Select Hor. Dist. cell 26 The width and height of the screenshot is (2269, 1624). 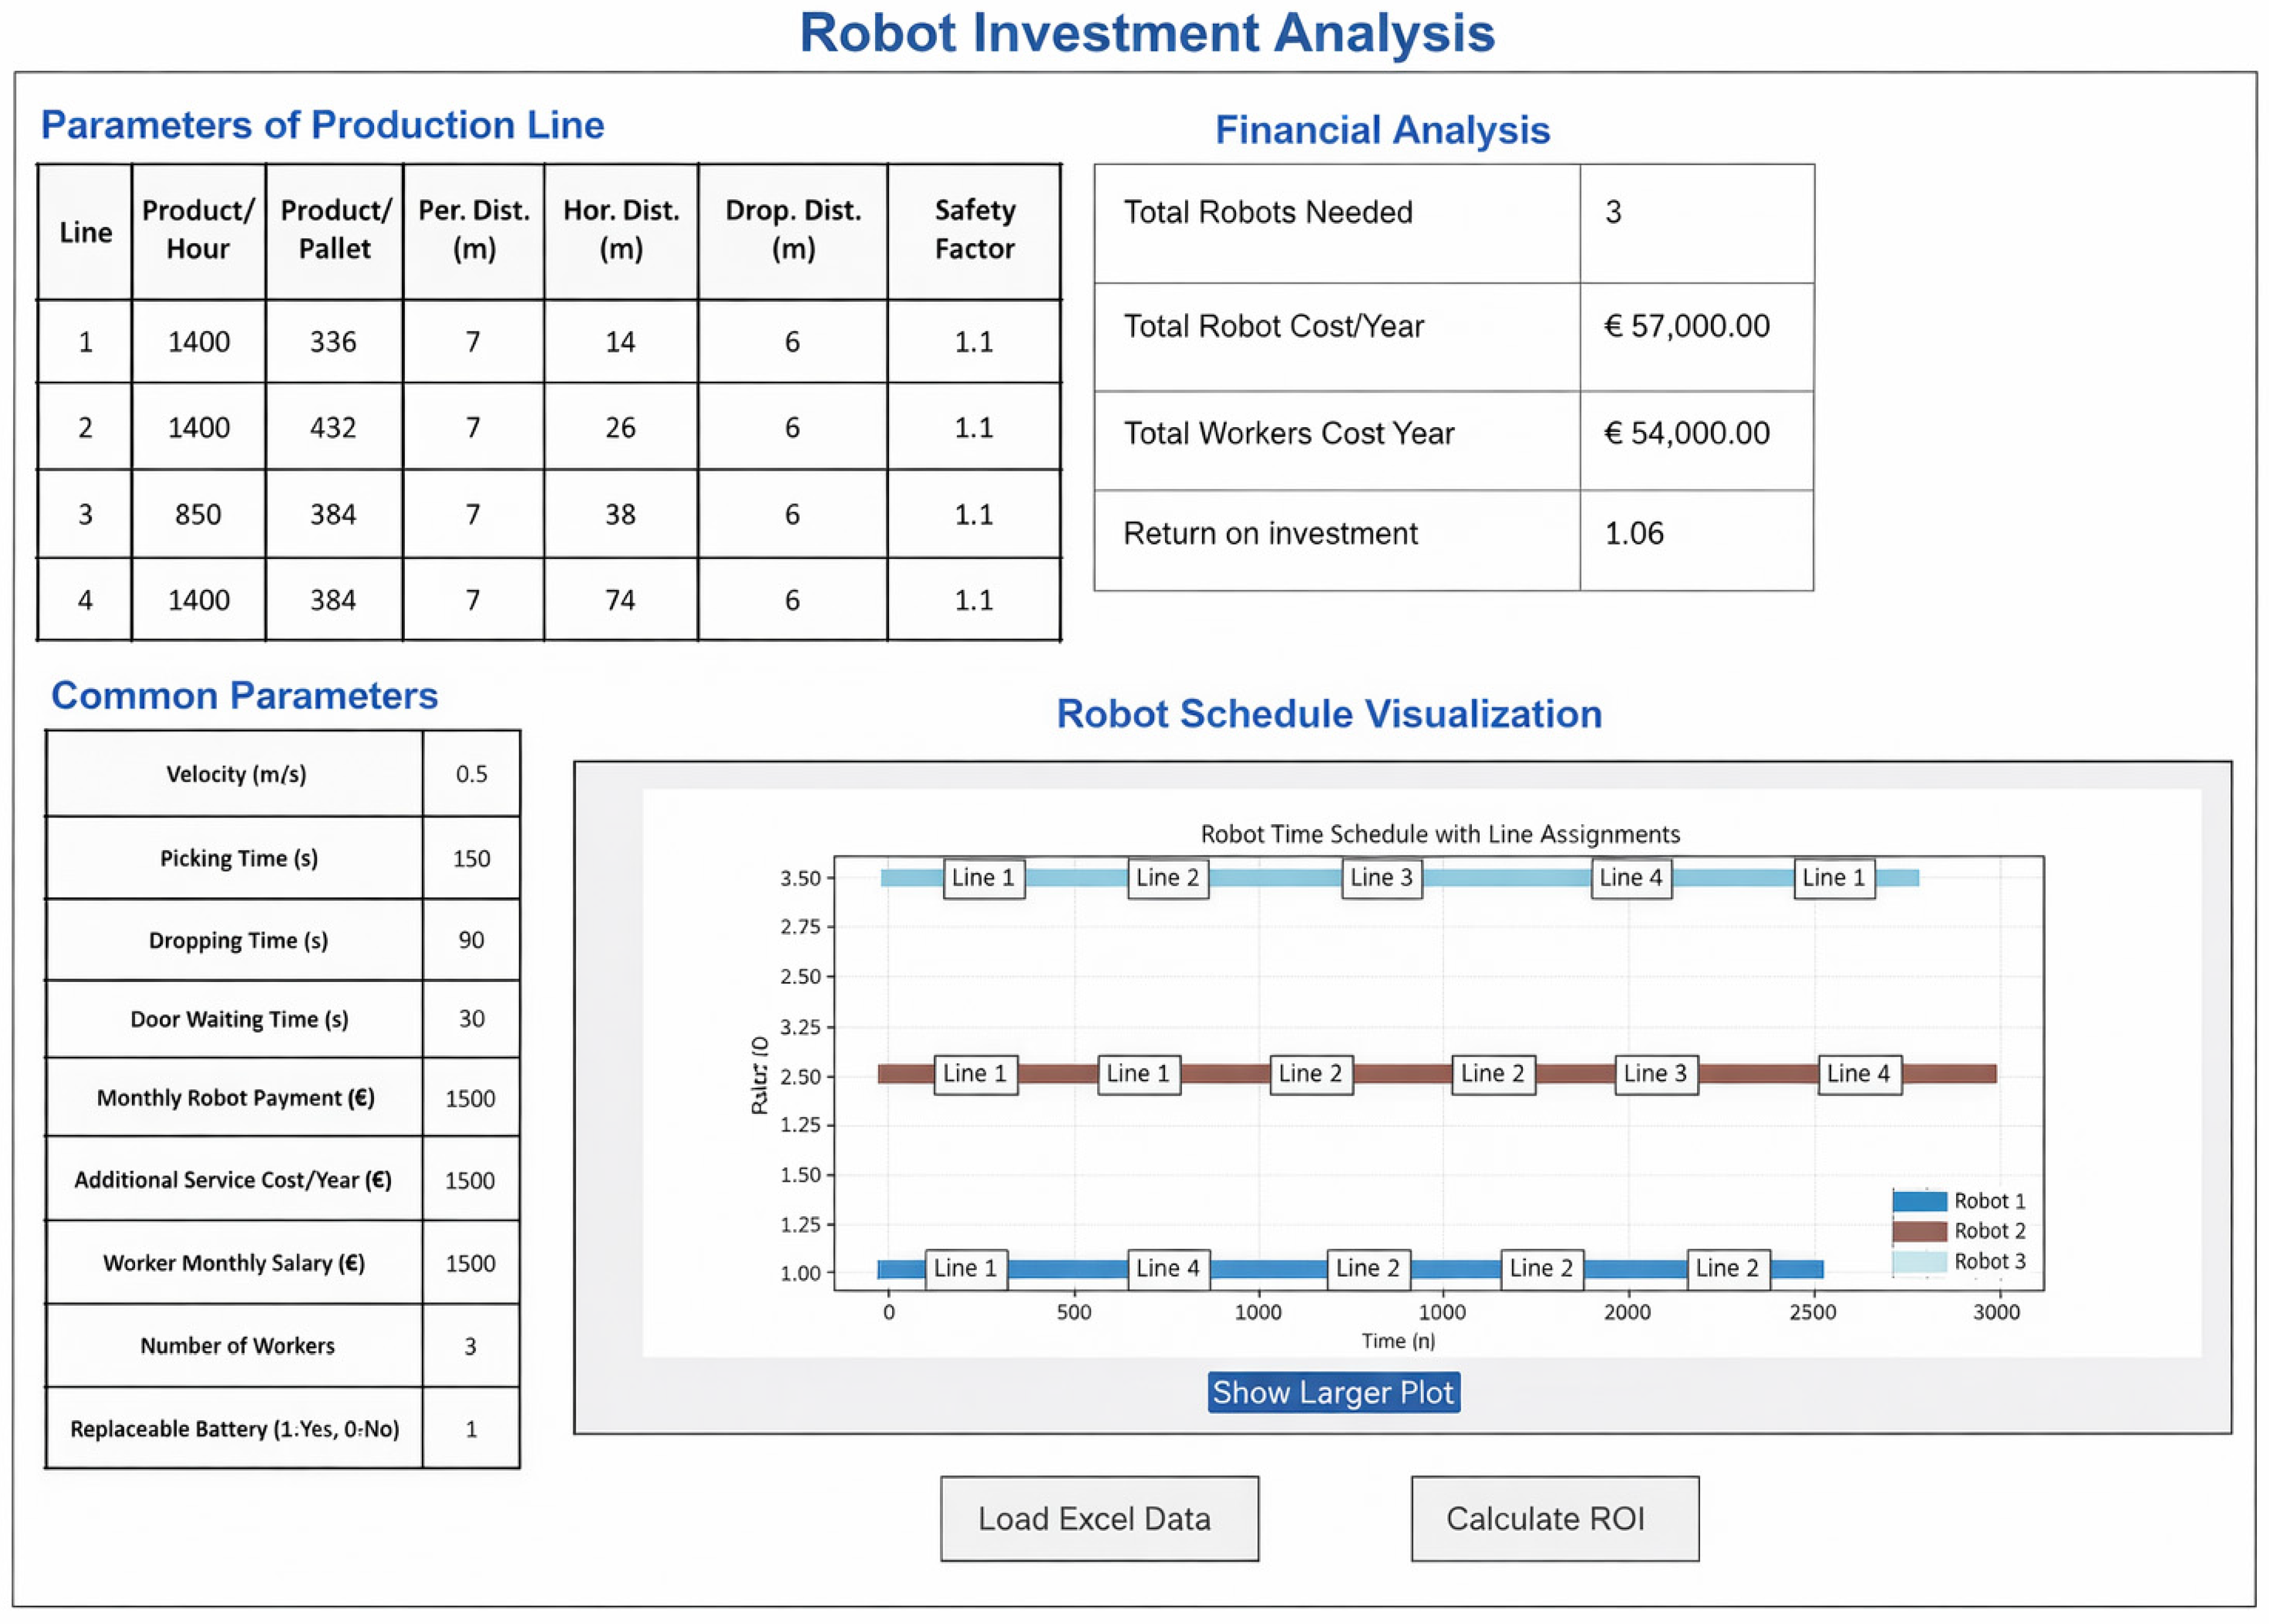(x=621, y=427)
